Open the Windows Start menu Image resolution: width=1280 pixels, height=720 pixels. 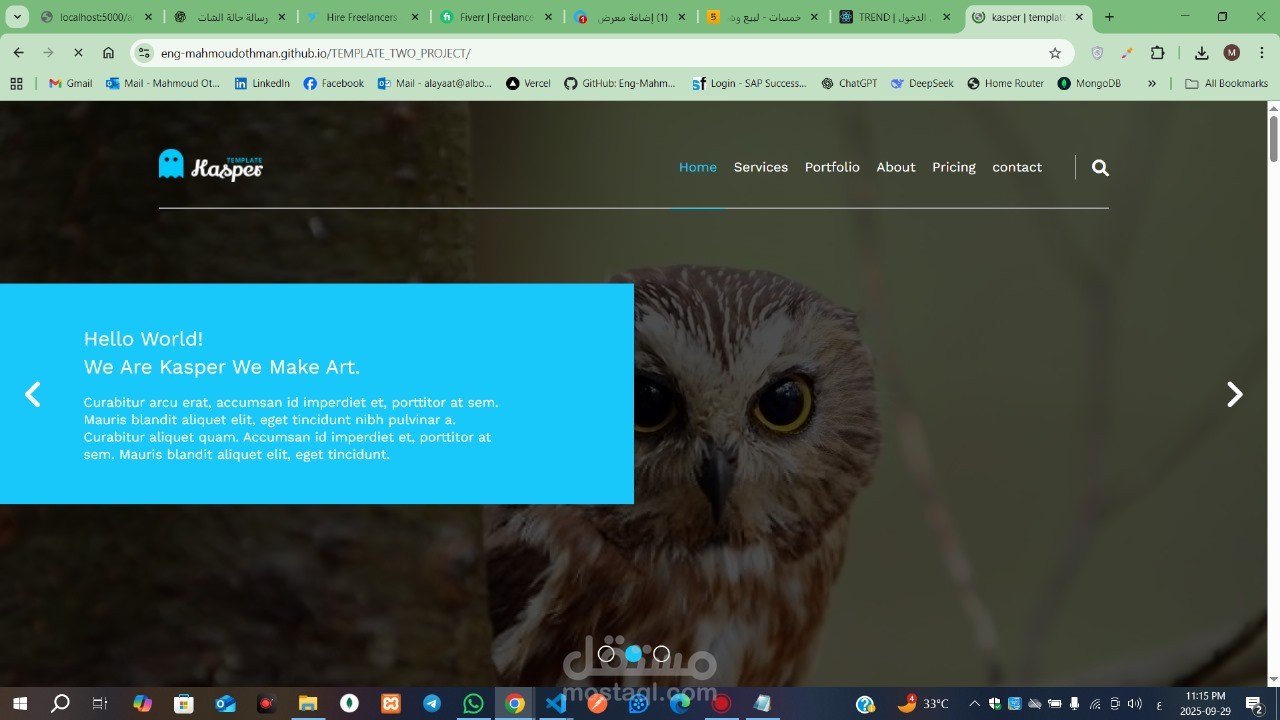[x=19, y=704]
